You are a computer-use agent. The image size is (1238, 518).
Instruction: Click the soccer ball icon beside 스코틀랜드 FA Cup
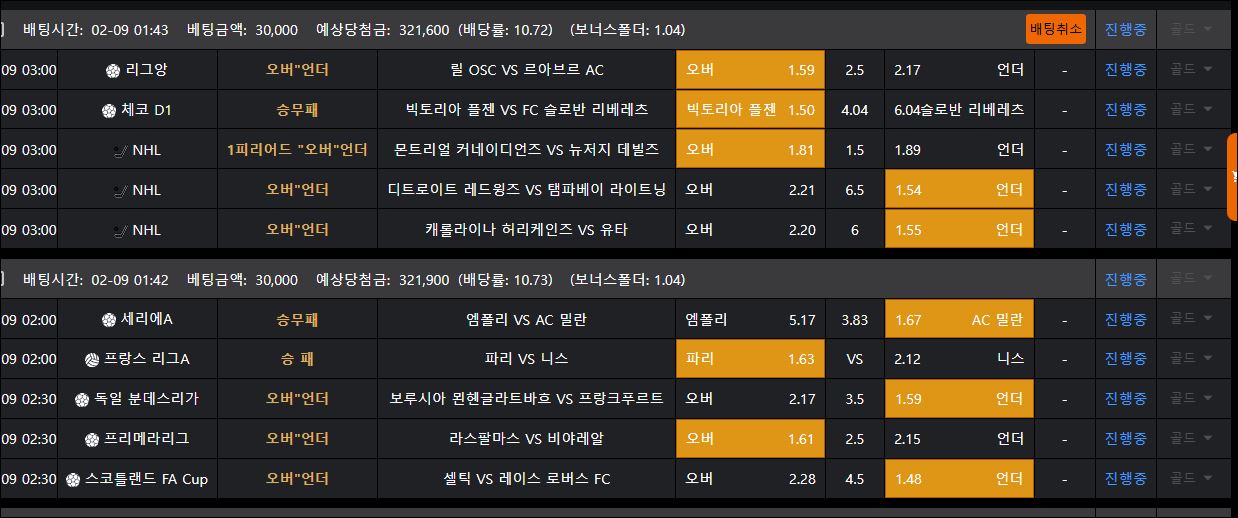tap(73, 479)
